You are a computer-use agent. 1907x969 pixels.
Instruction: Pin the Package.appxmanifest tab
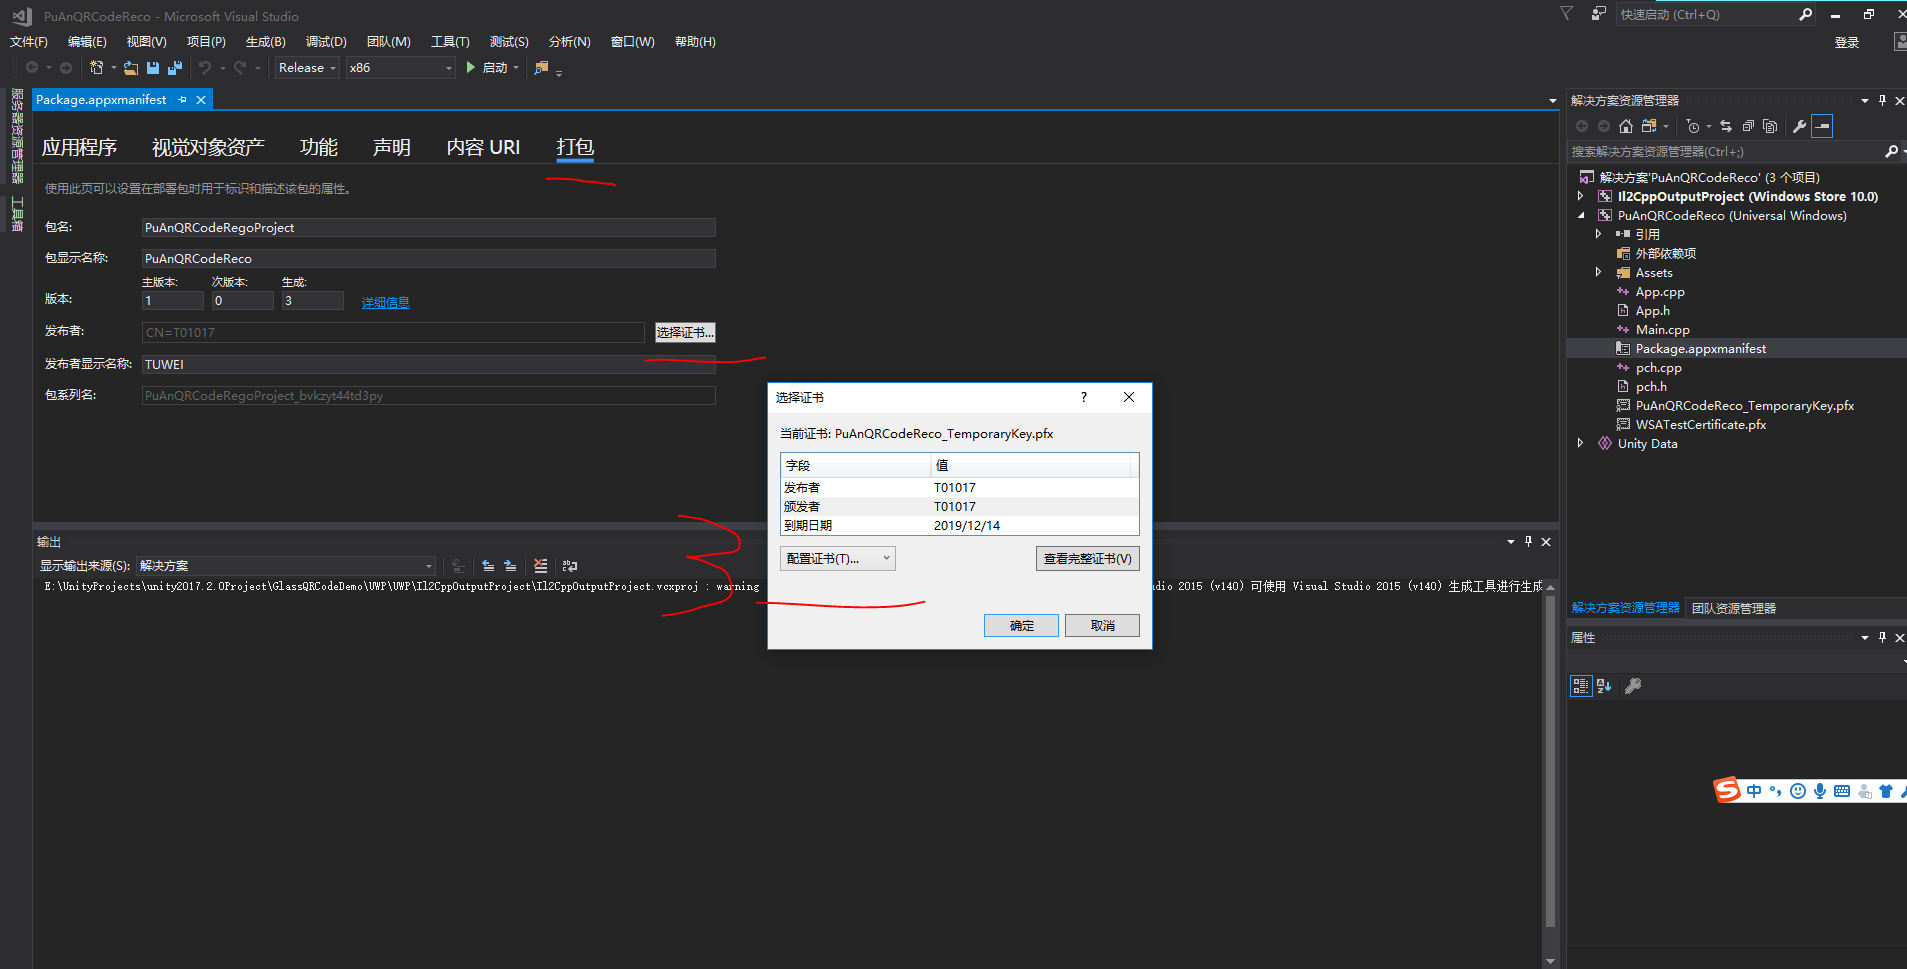182,100
